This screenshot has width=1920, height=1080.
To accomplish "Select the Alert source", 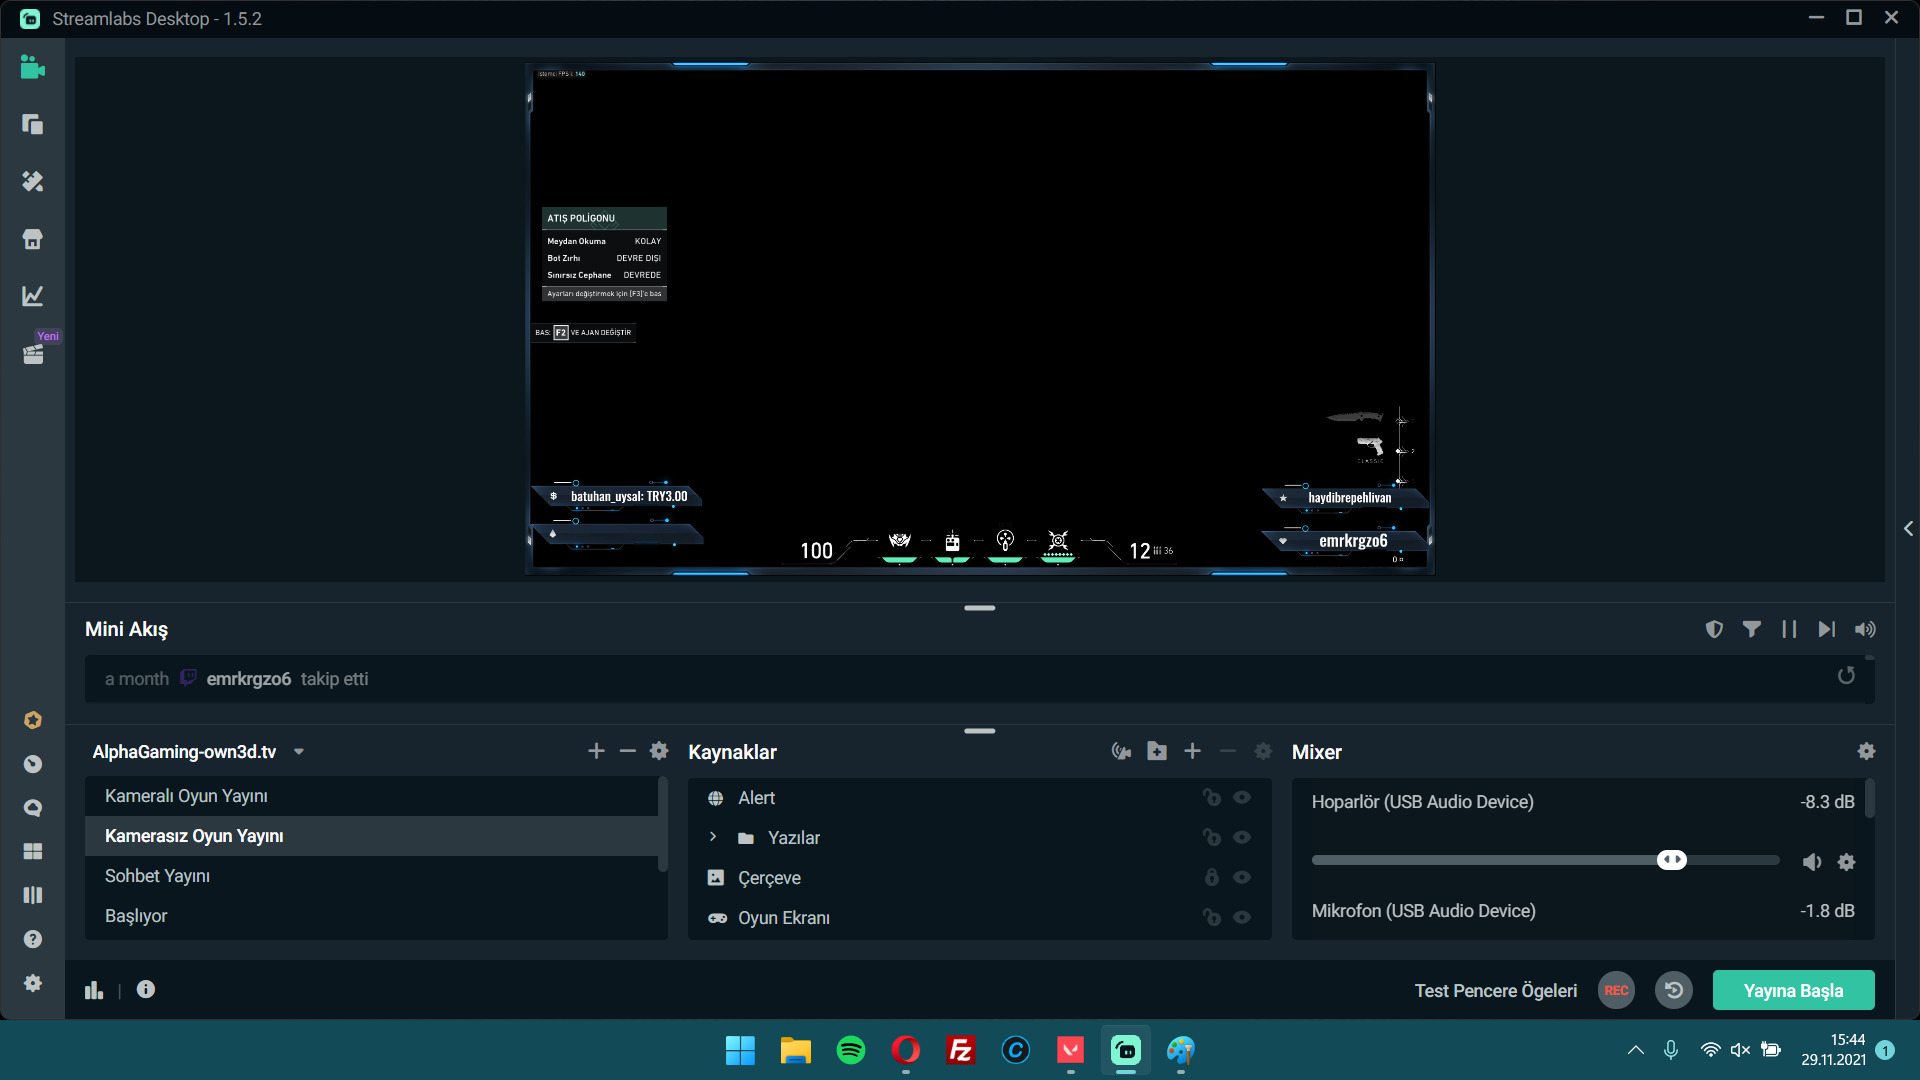I will [x=979, y=798].
